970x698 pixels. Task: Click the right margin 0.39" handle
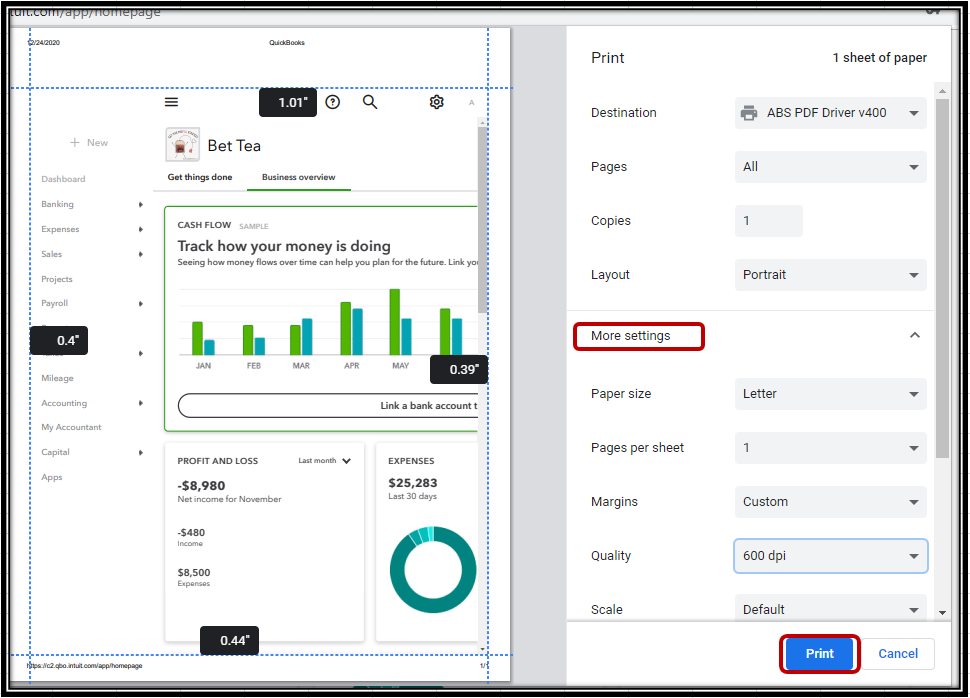pos(459,369)
